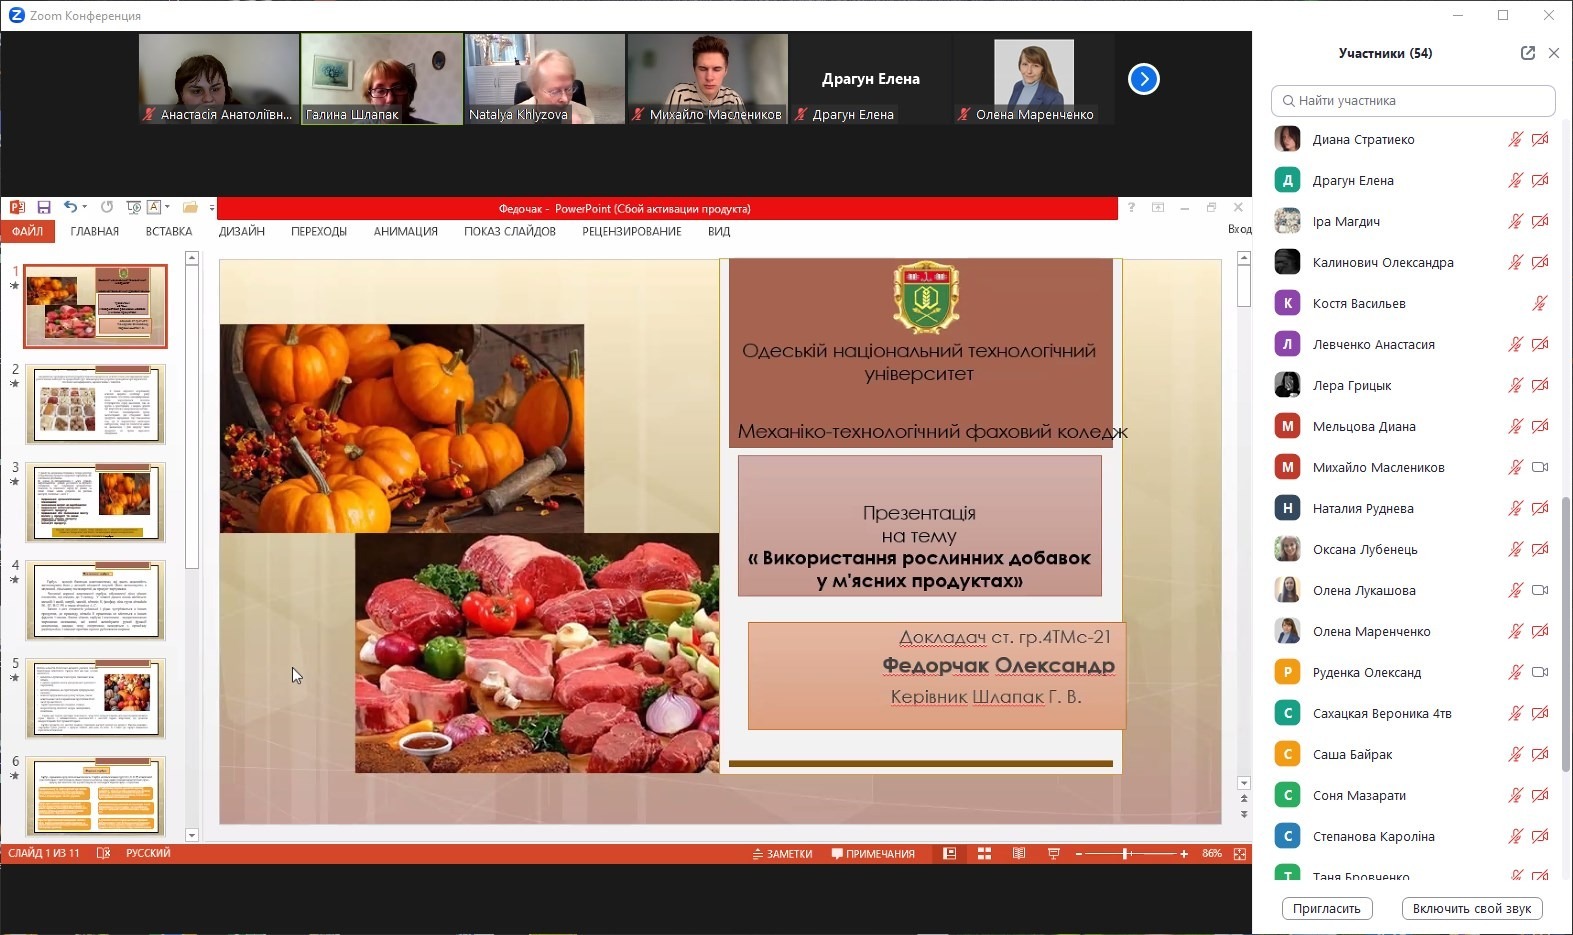1573x935 pixels.
Task: Open the ПОКАЗ СЛАЙДОВ ribbon tab
Action: tap(510, 231)
